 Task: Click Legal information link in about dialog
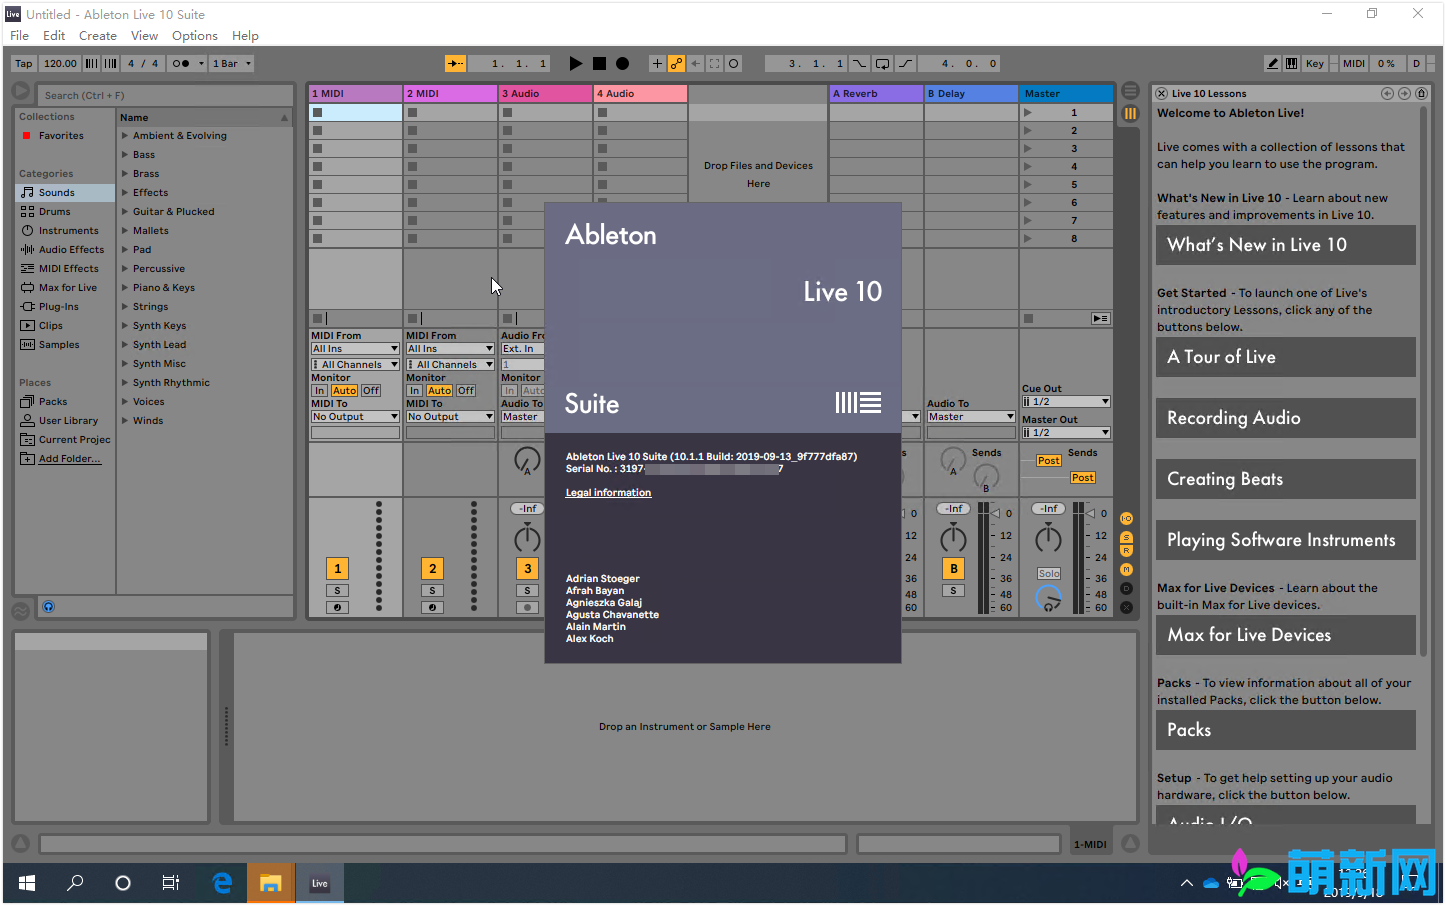[x=608, y=492]
